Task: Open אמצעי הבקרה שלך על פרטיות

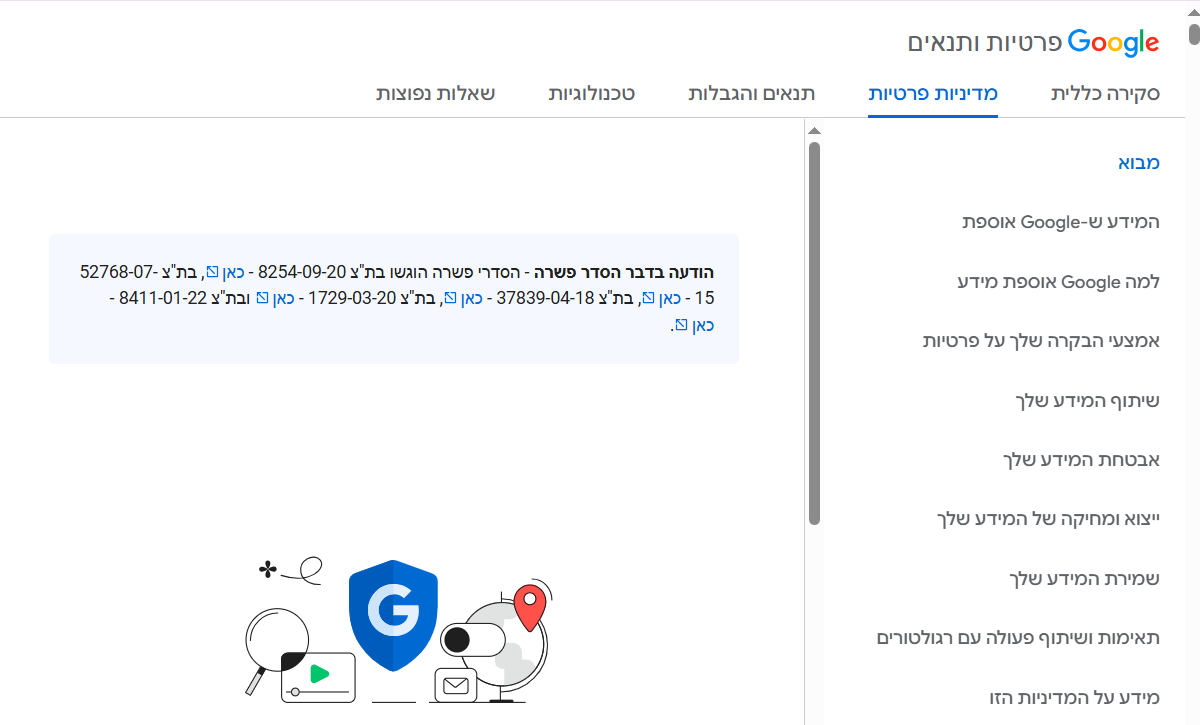Action: coord(1041,341)
